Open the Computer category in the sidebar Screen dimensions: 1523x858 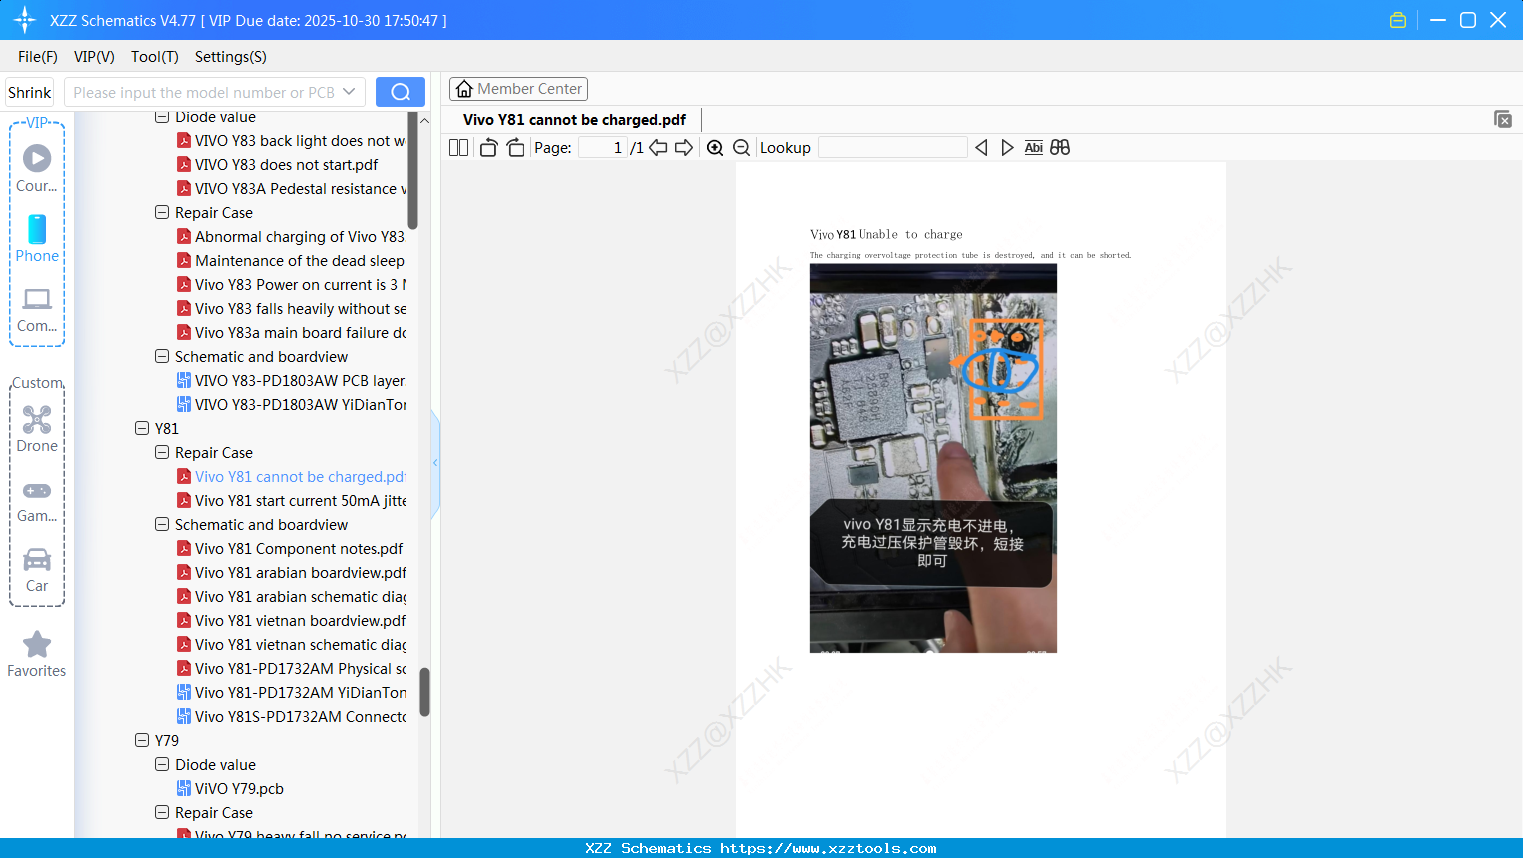pyautogui.click(x=37, y=308)
